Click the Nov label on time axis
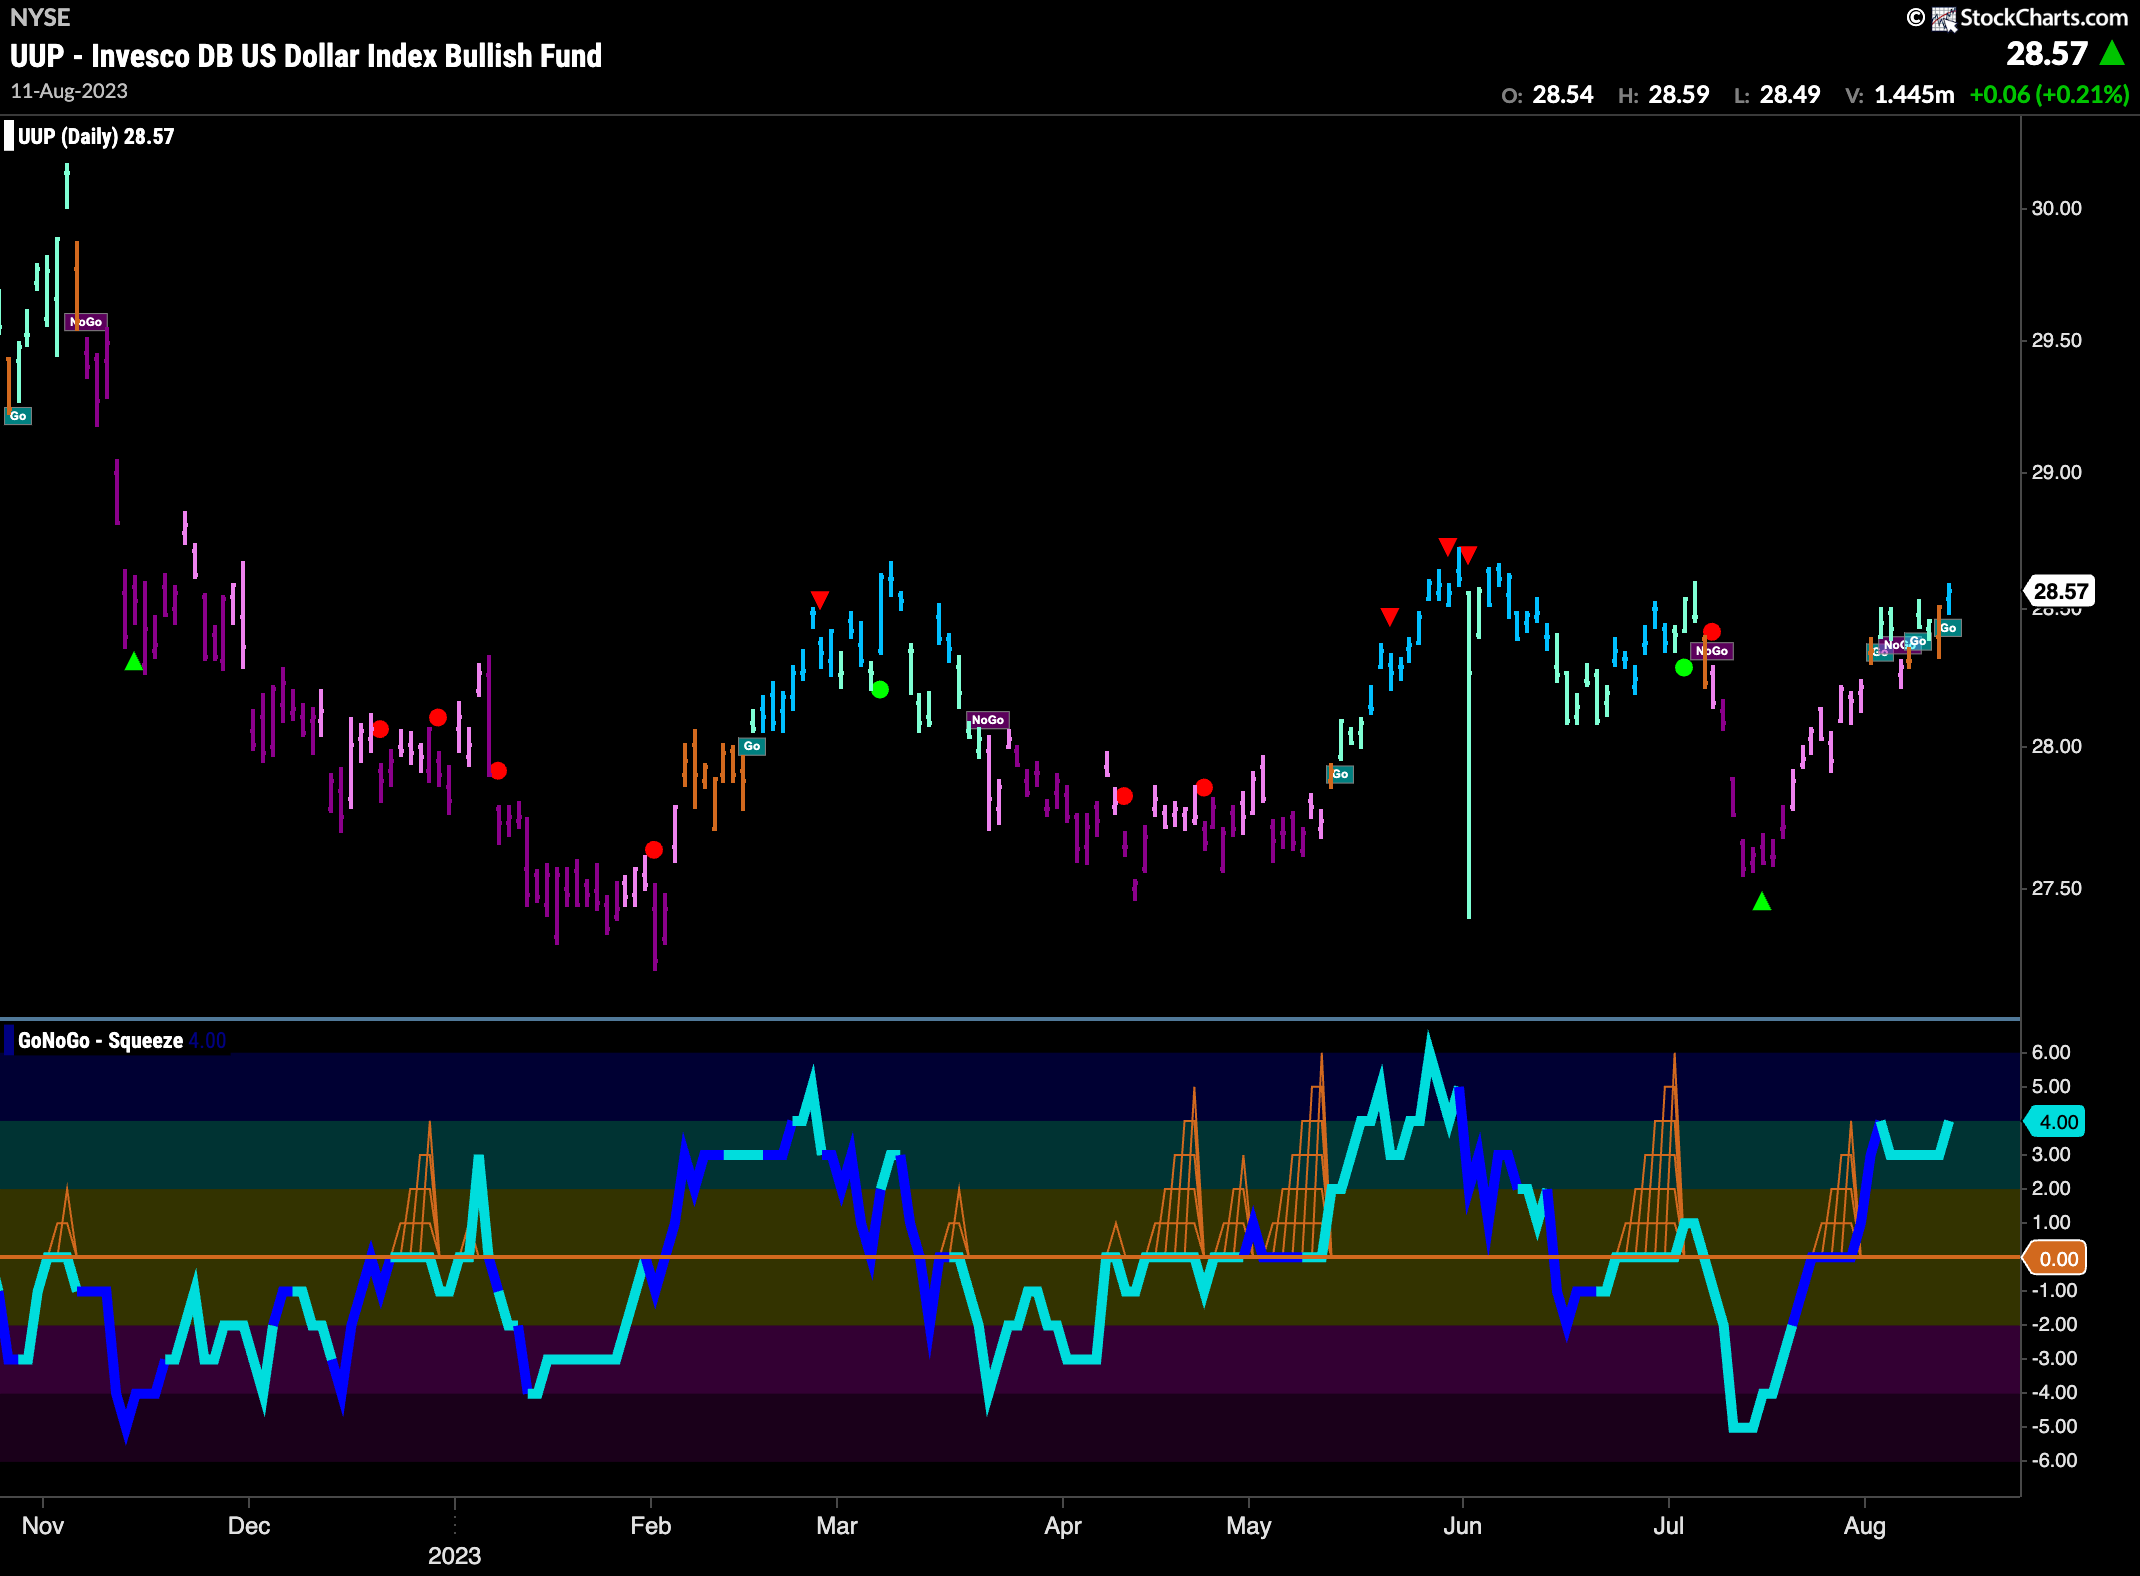The height and width of the screenshot is (1576, 2140). click(x=42, y=1525)
